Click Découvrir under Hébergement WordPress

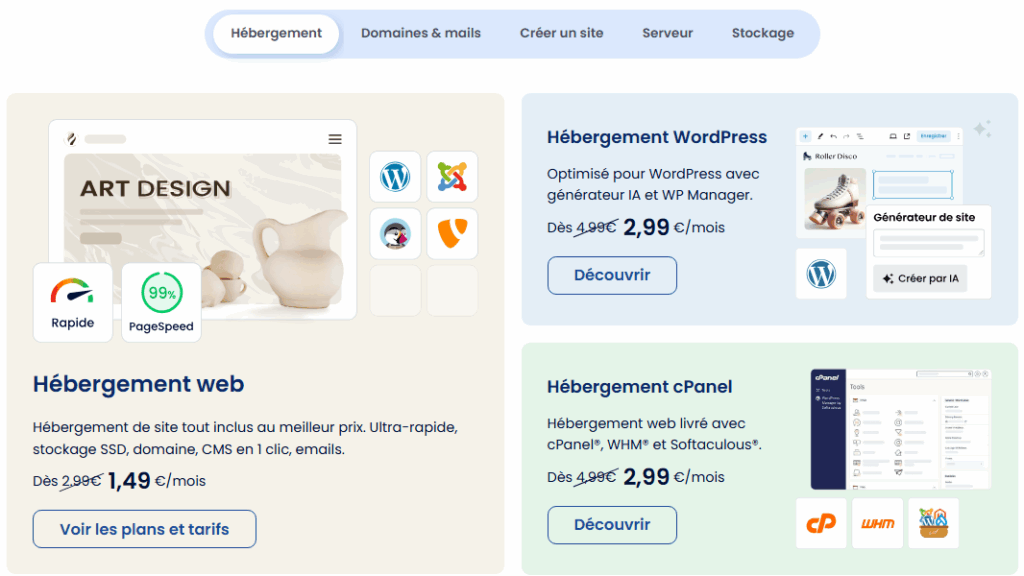(x=611, y=275)
